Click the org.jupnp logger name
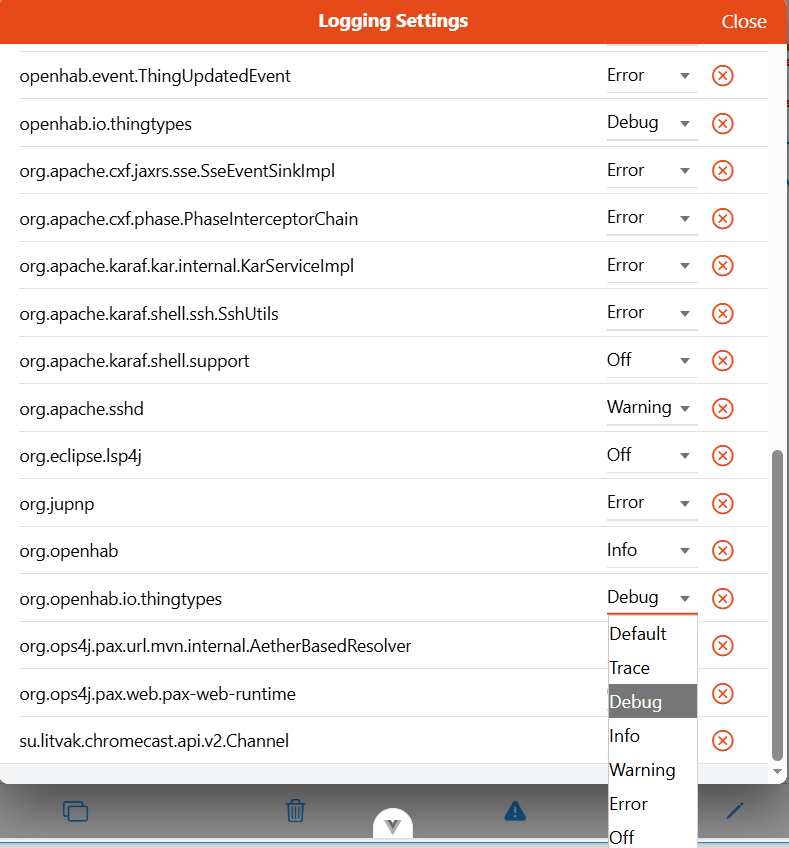This screenshot has height=848, width=789. 57,504
